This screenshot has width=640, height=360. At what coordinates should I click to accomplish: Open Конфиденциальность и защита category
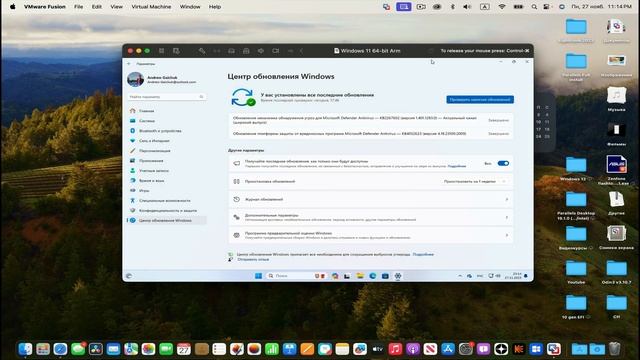(x=167, y=211)
